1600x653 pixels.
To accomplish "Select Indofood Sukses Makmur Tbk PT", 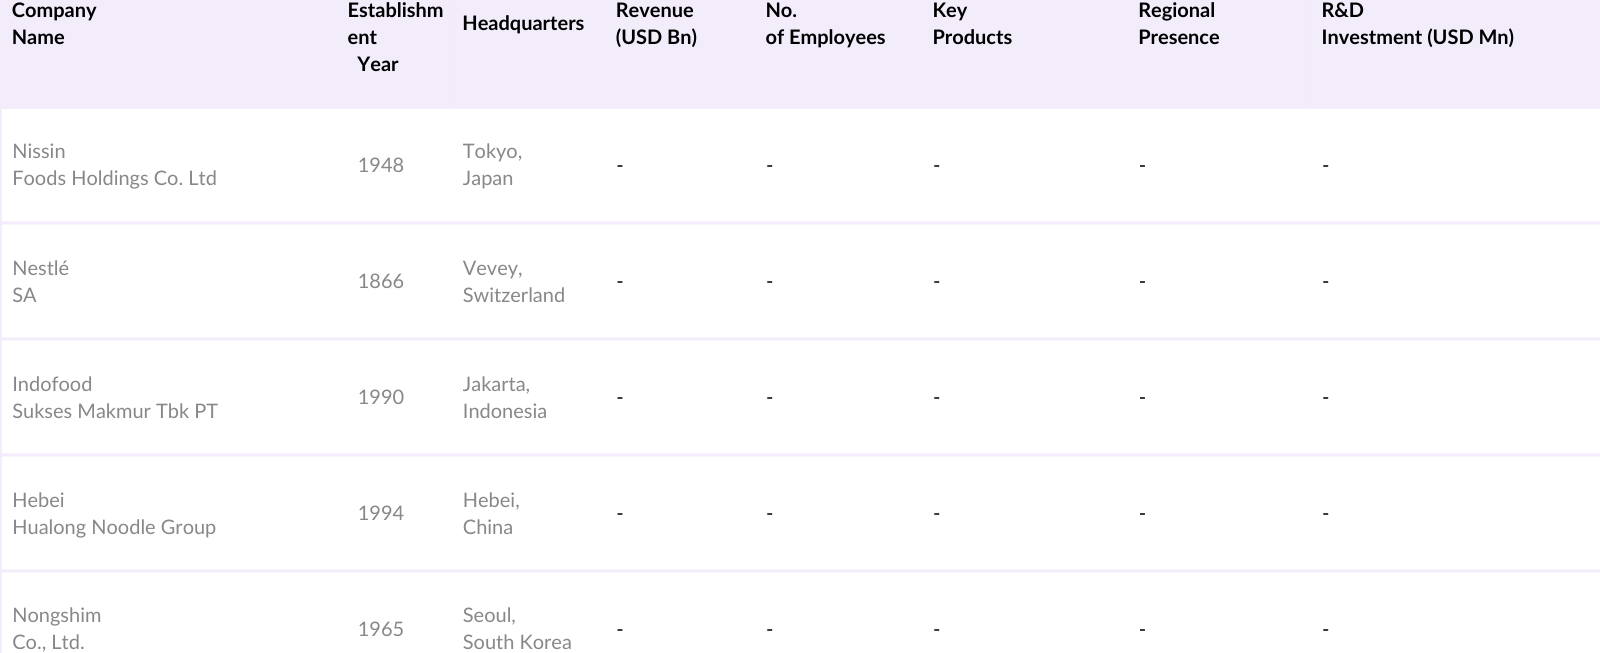I will [114, 397].
